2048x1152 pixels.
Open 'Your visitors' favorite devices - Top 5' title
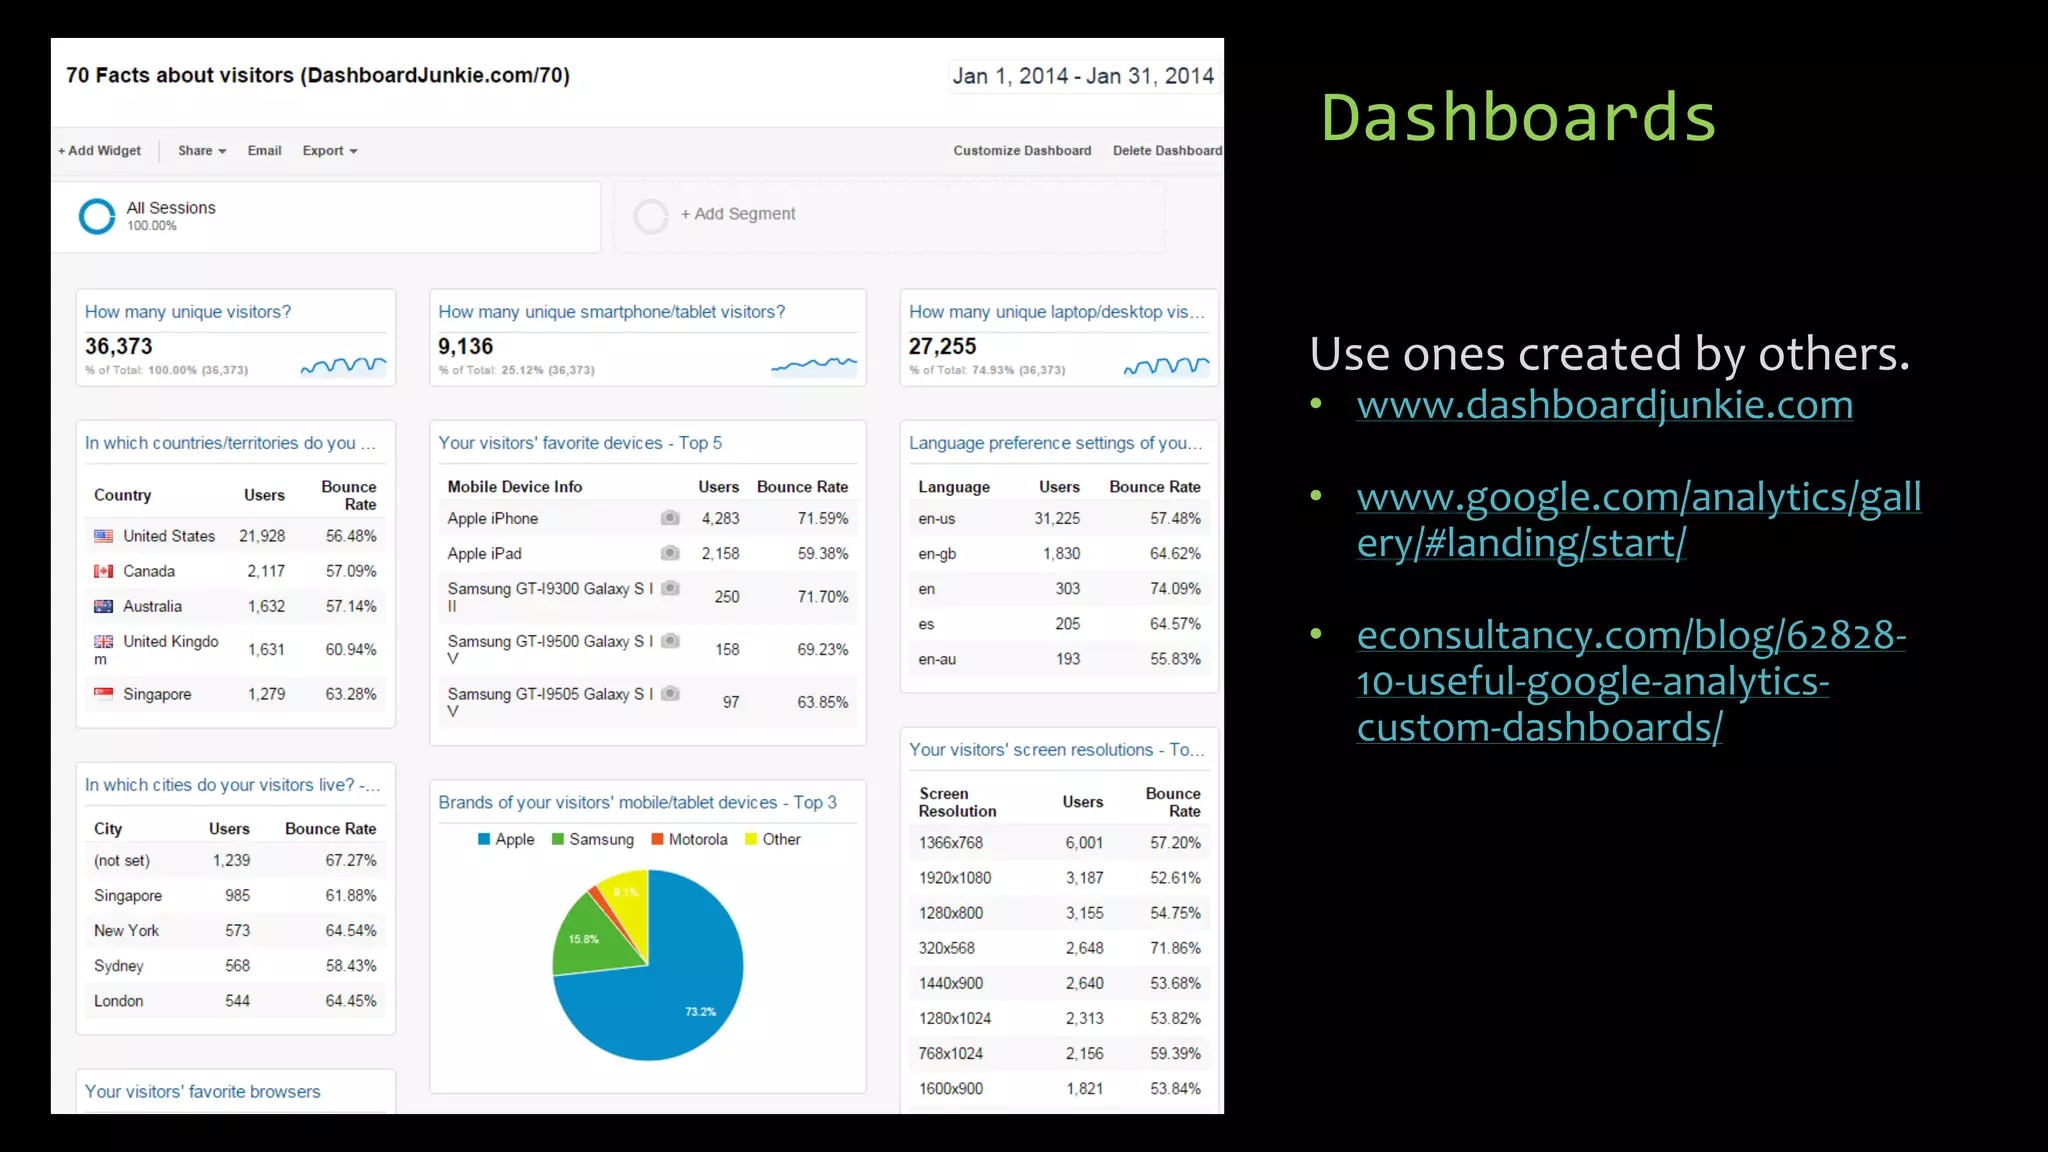click(x=580, y=443)
